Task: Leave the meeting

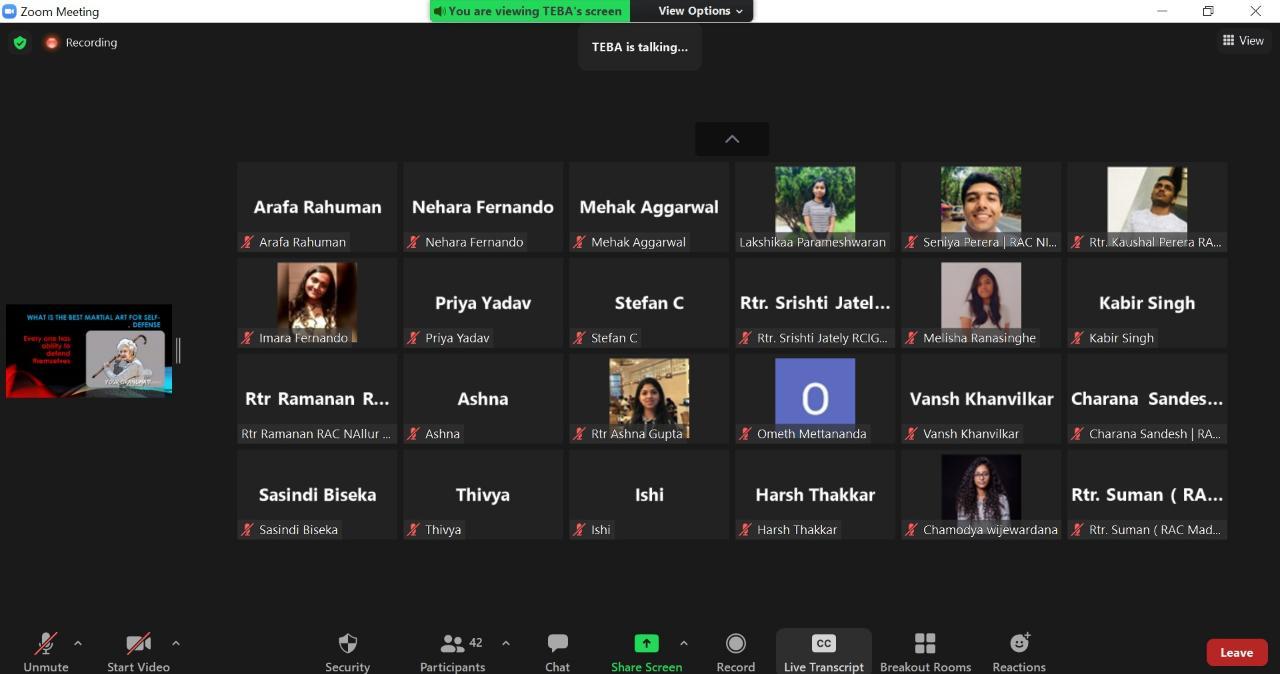Action: (x=1236, y=652)
